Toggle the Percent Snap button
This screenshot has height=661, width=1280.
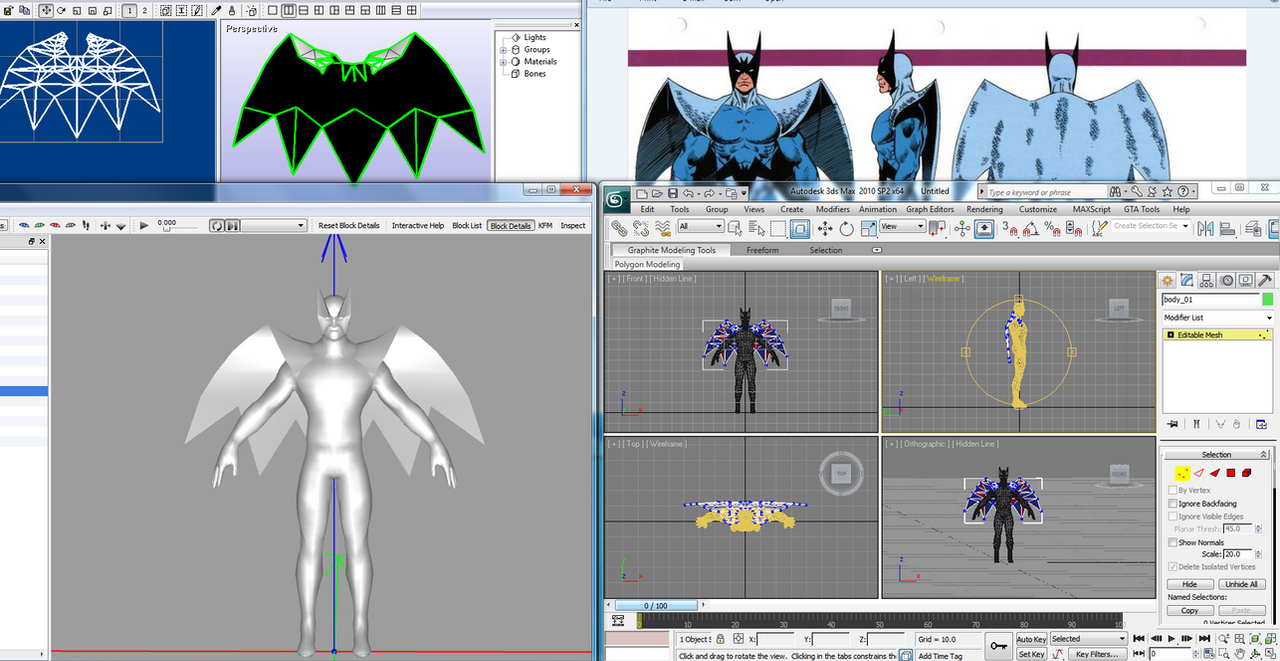[x=1051, y=228]
